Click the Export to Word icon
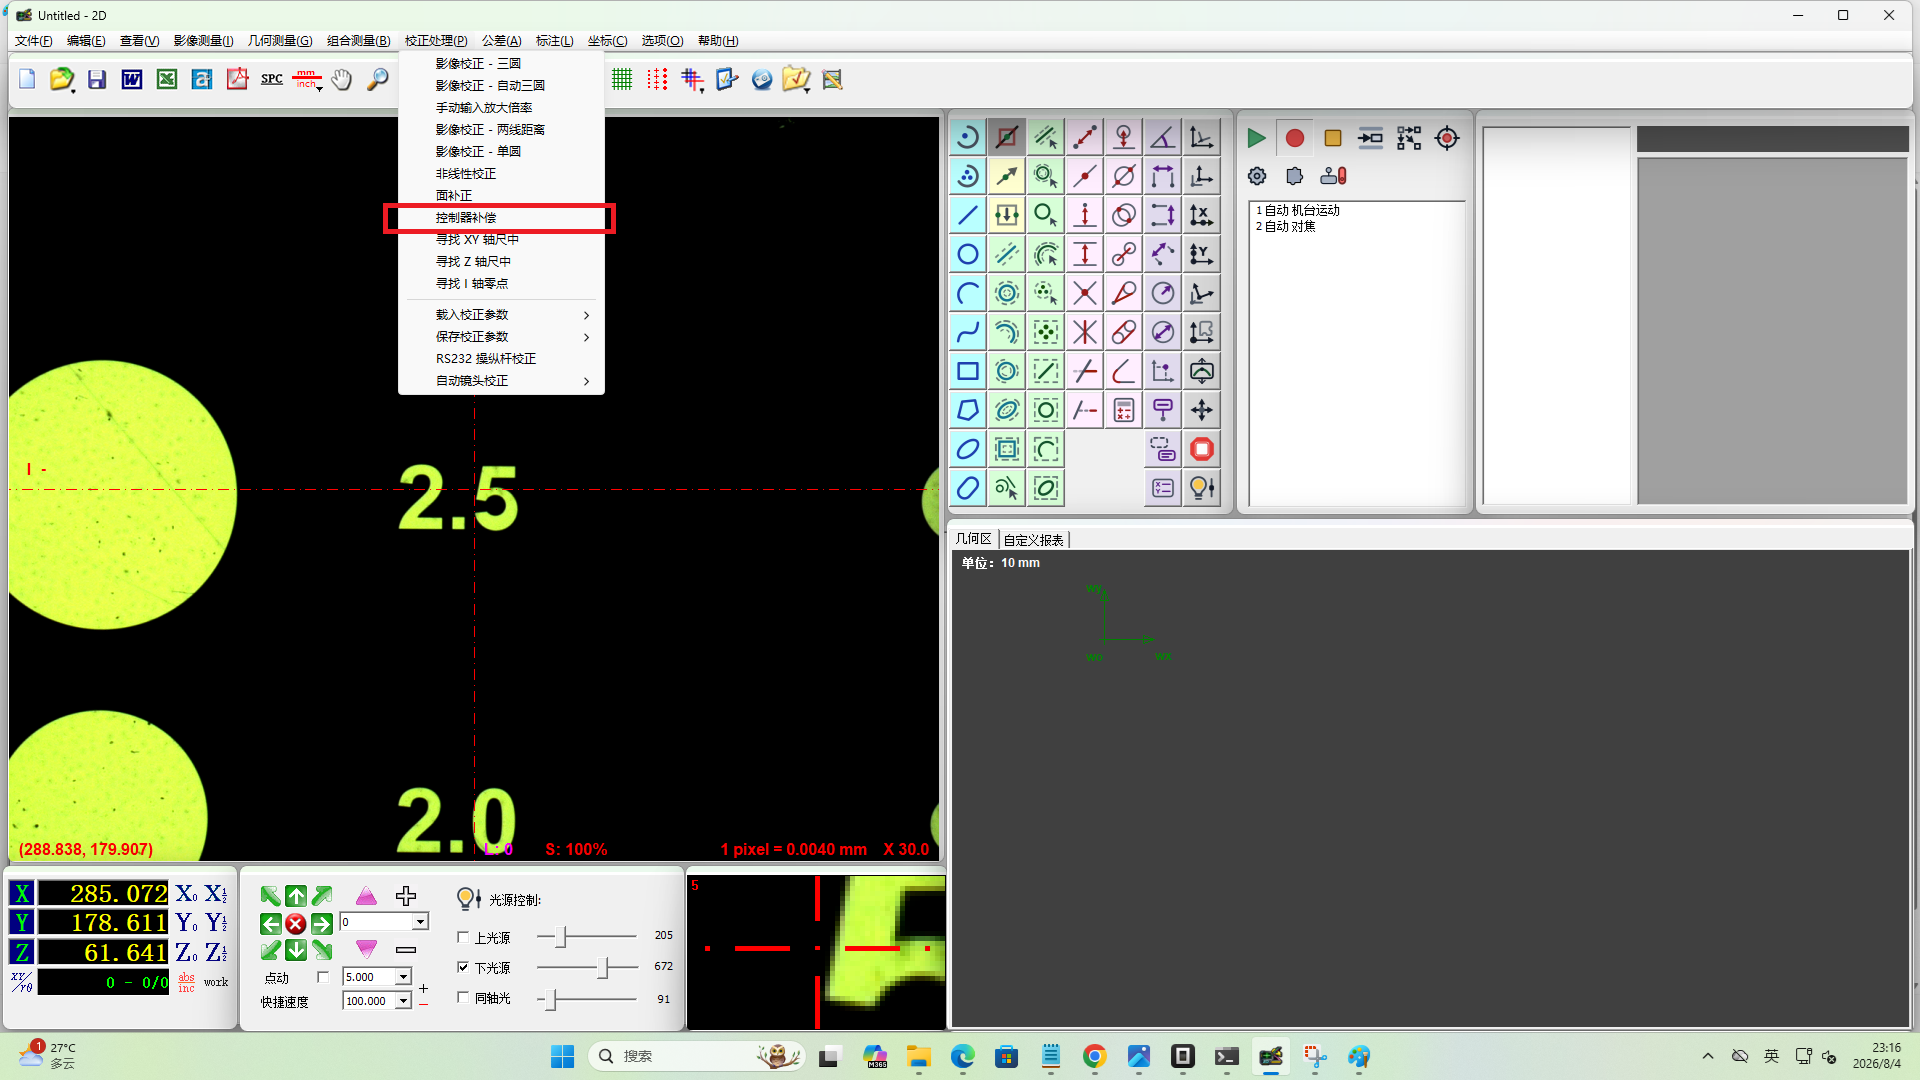 pos(132,79)
